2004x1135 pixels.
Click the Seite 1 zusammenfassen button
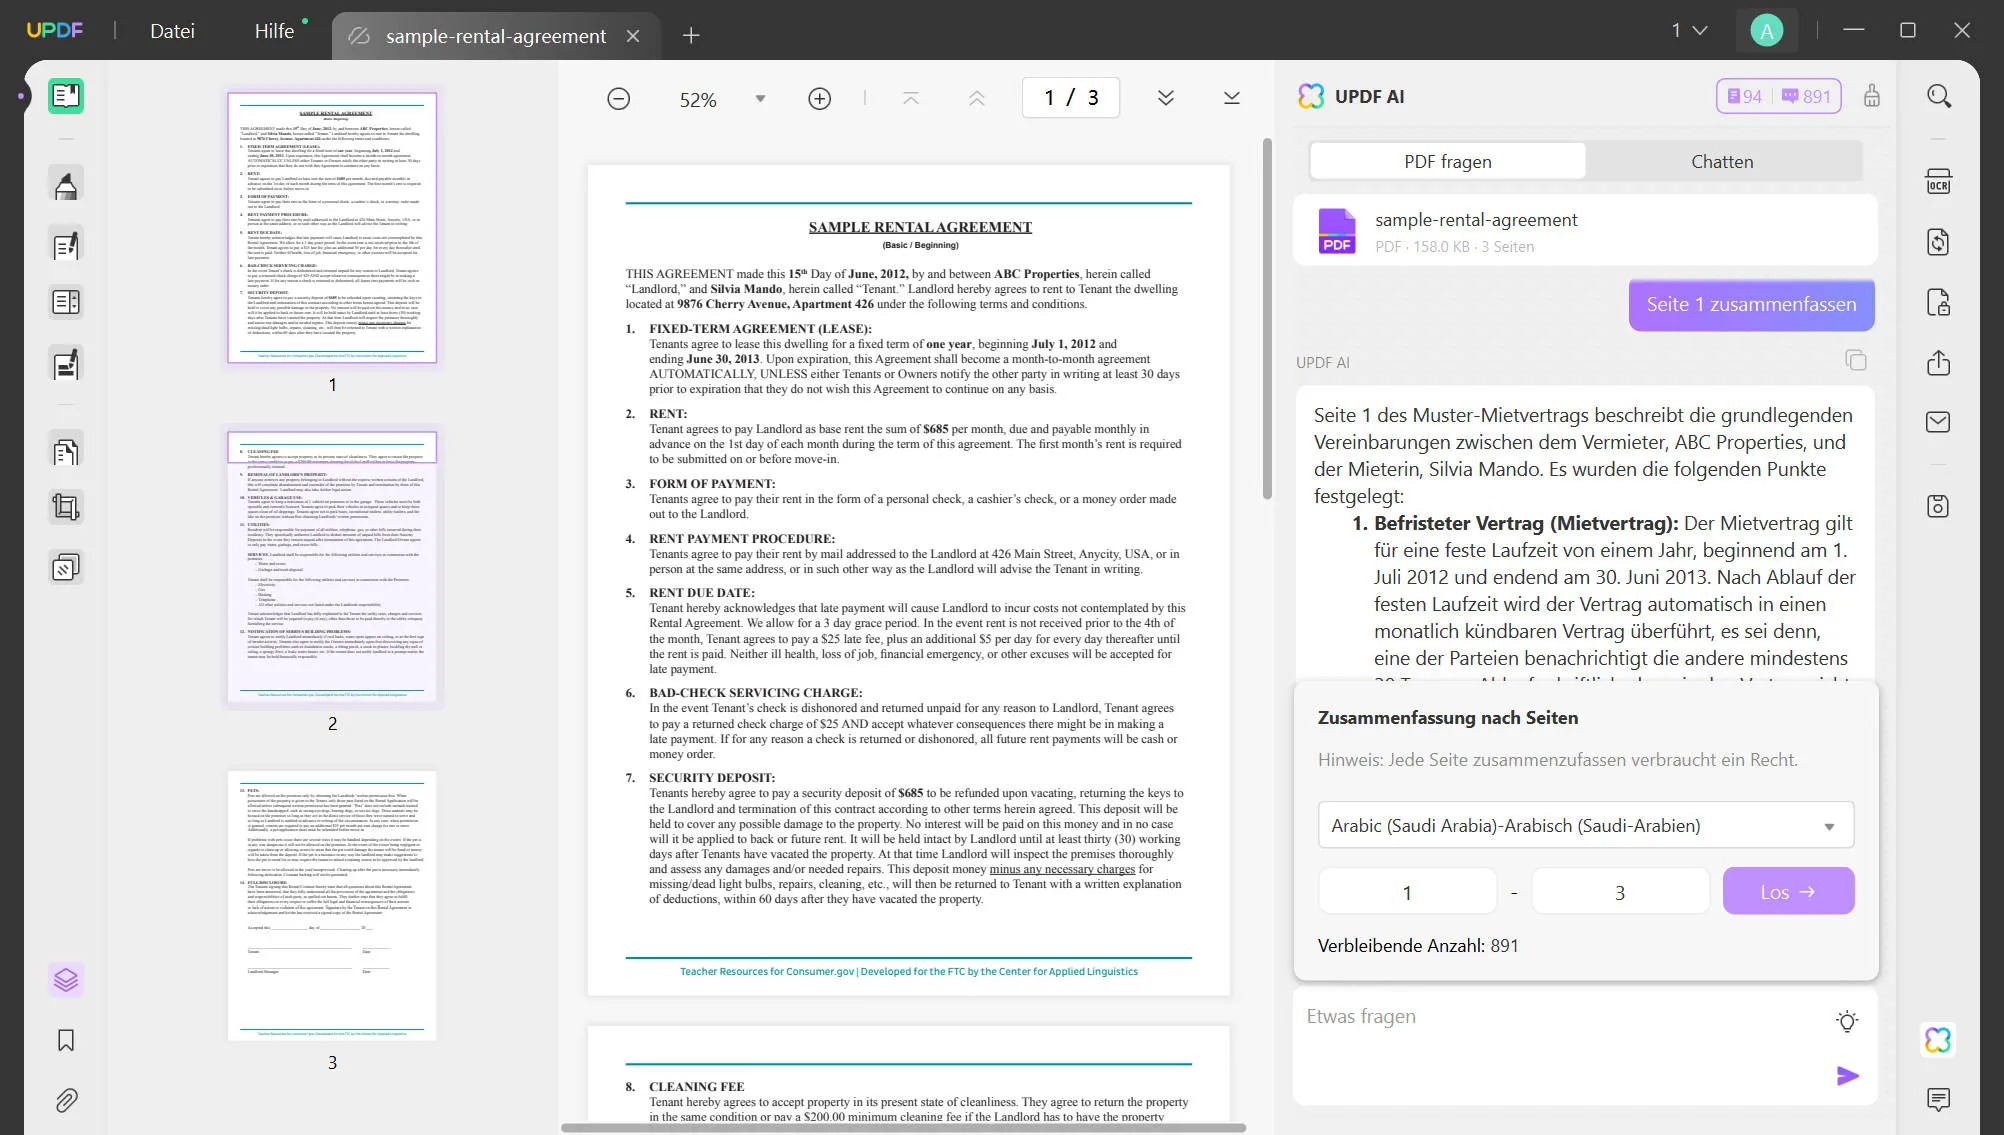[x=1751, y=304]
